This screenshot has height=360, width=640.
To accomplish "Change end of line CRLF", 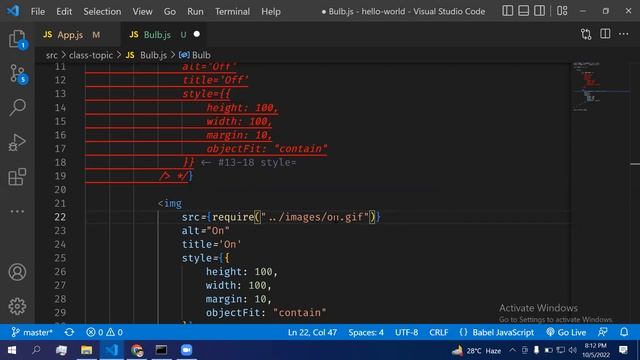I will coord(438,332).
